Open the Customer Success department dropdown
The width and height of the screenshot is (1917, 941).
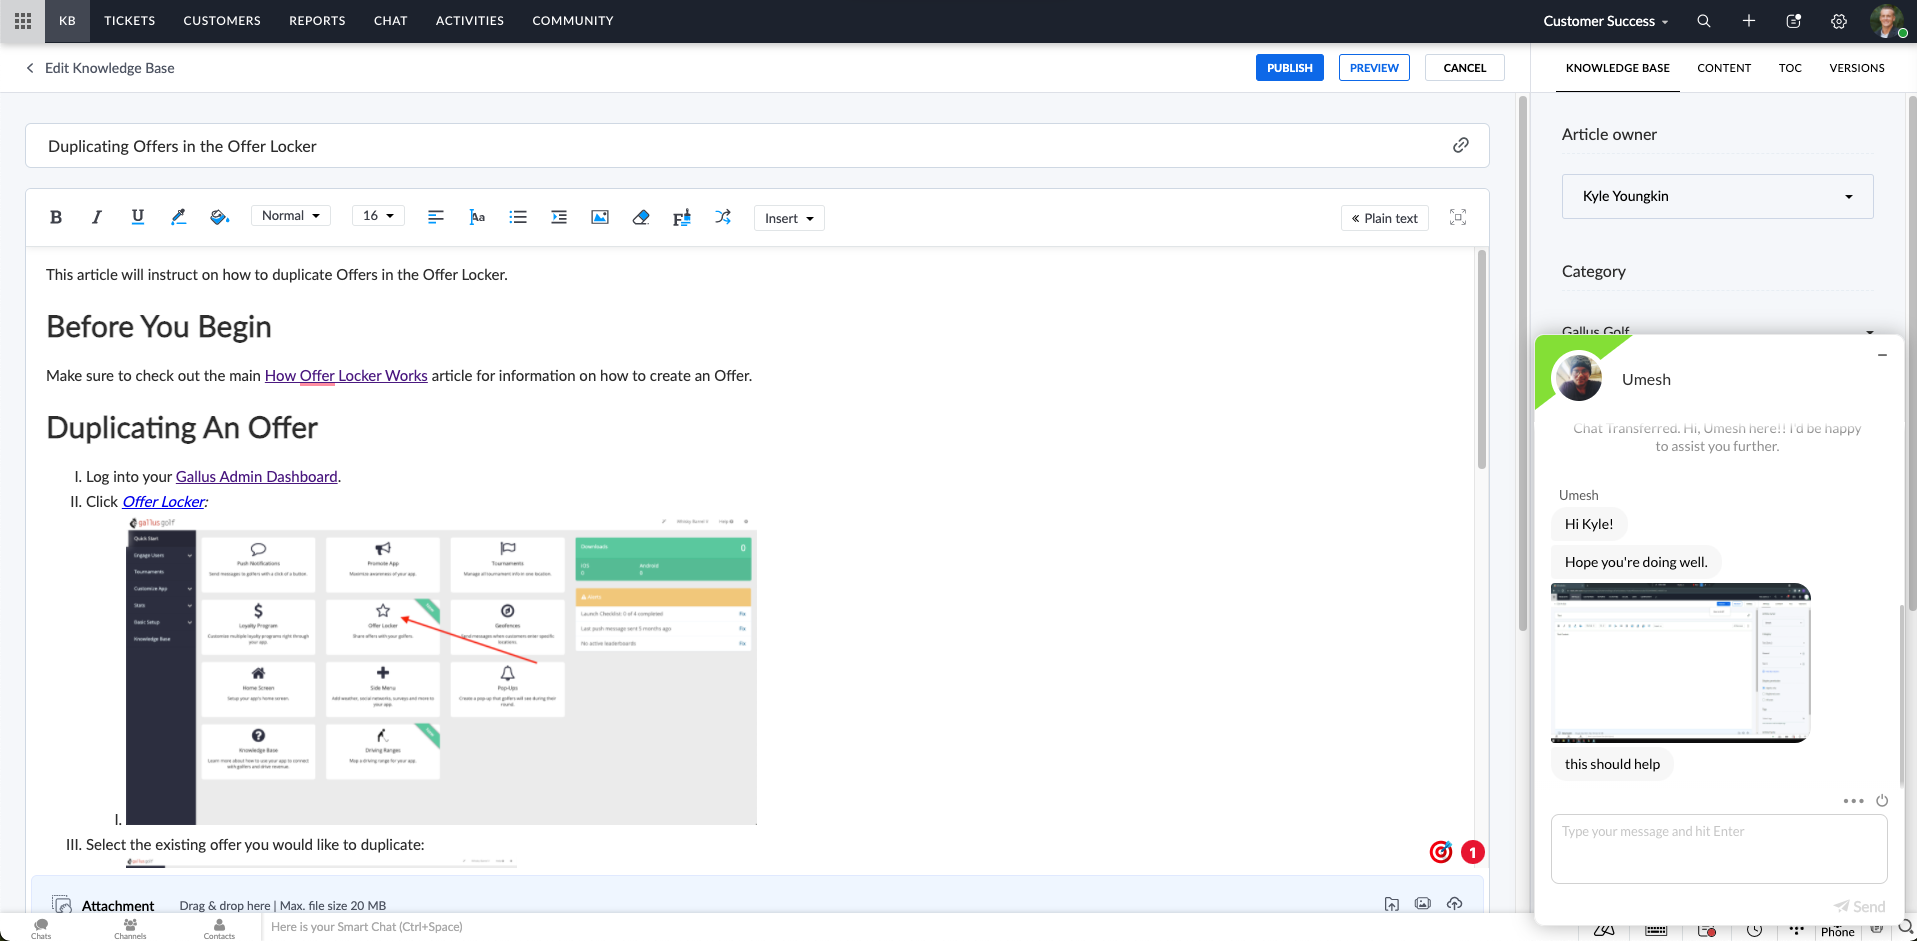pyautogui.click(x=1605, y=21)
